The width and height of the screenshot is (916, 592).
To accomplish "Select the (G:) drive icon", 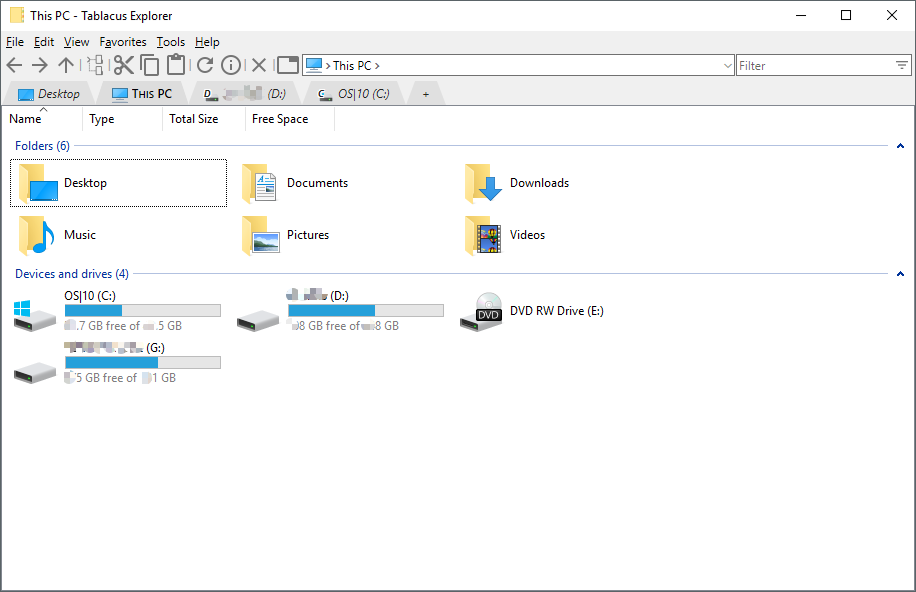I will point(34,372).
